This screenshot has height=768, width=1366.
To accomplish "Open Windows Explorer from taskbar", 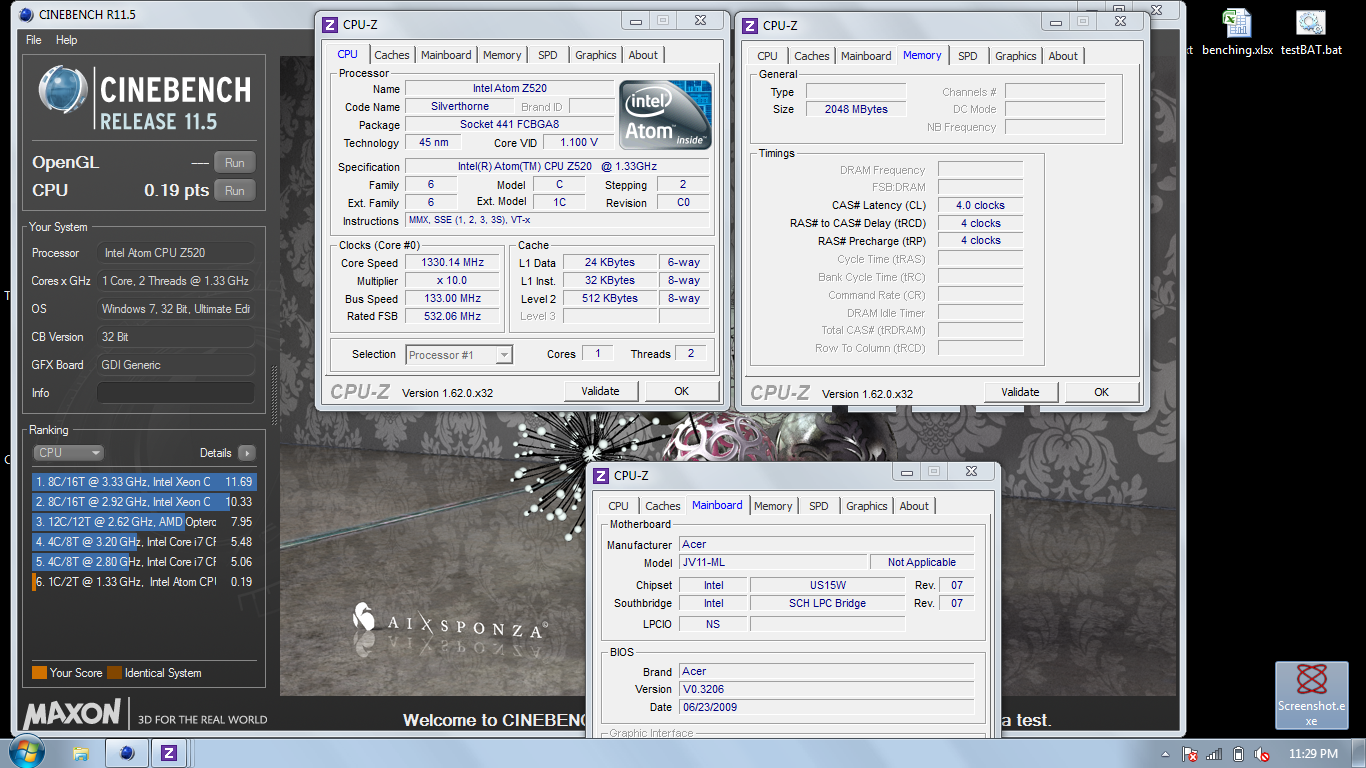I will (x=81, y=753).
